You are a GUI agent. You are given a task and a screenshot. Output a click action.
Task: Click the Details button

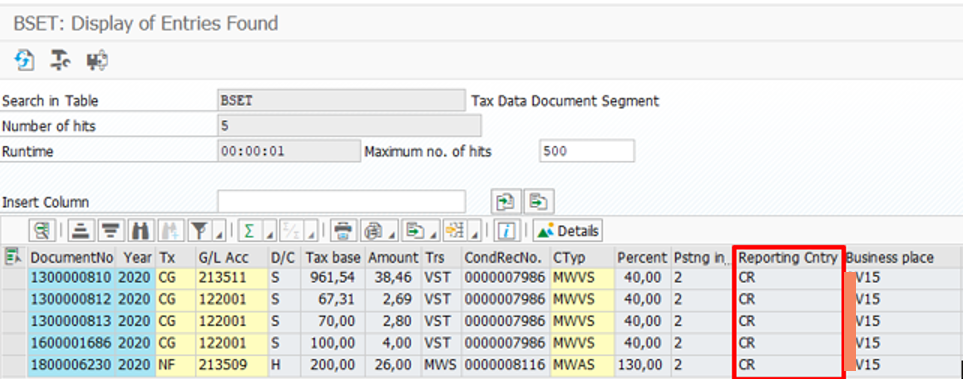568,231
